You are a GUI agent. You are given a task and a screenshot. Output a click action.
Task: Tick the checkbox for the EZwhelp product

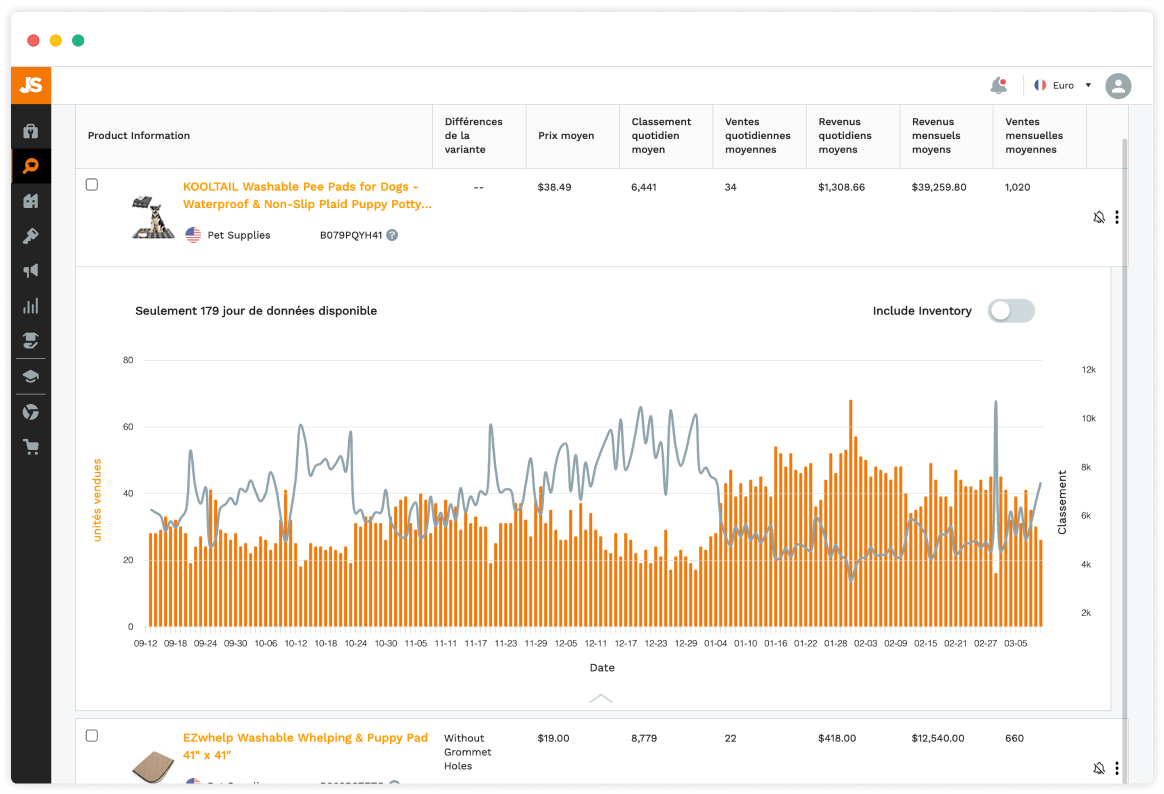tap(92, 735)
